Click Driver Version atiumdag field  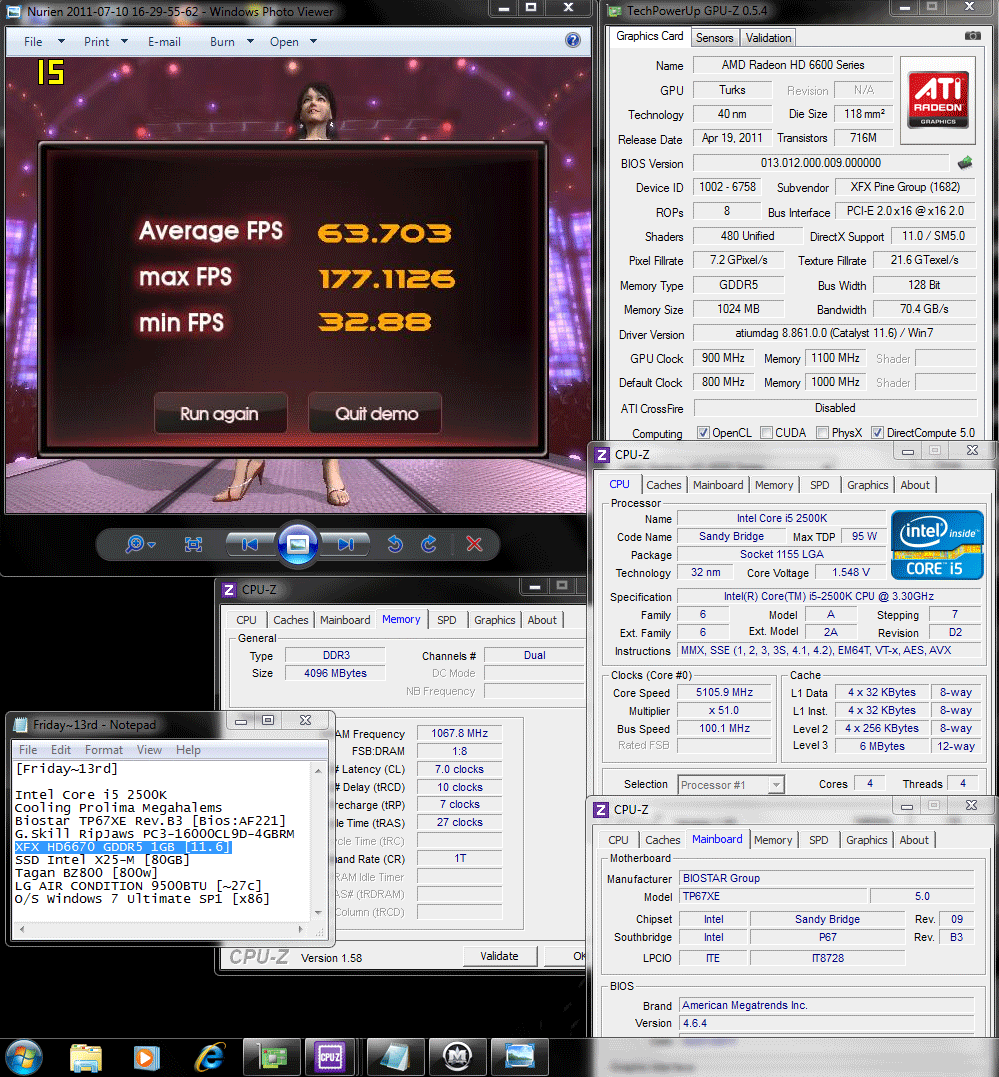tap(834, 333)
